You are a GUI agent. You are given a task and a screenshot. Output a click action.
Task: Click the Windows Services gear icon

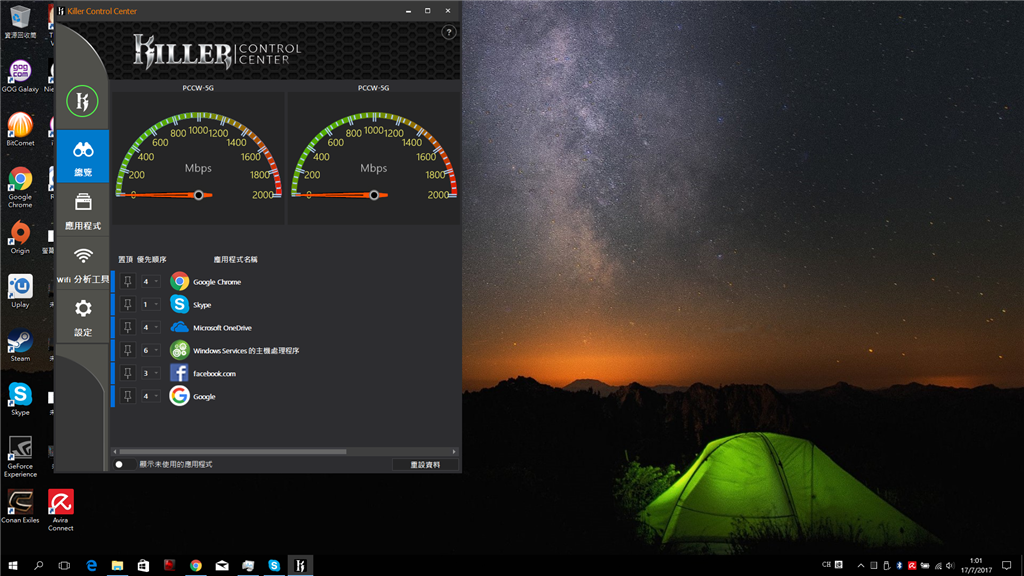pos(179,350)
